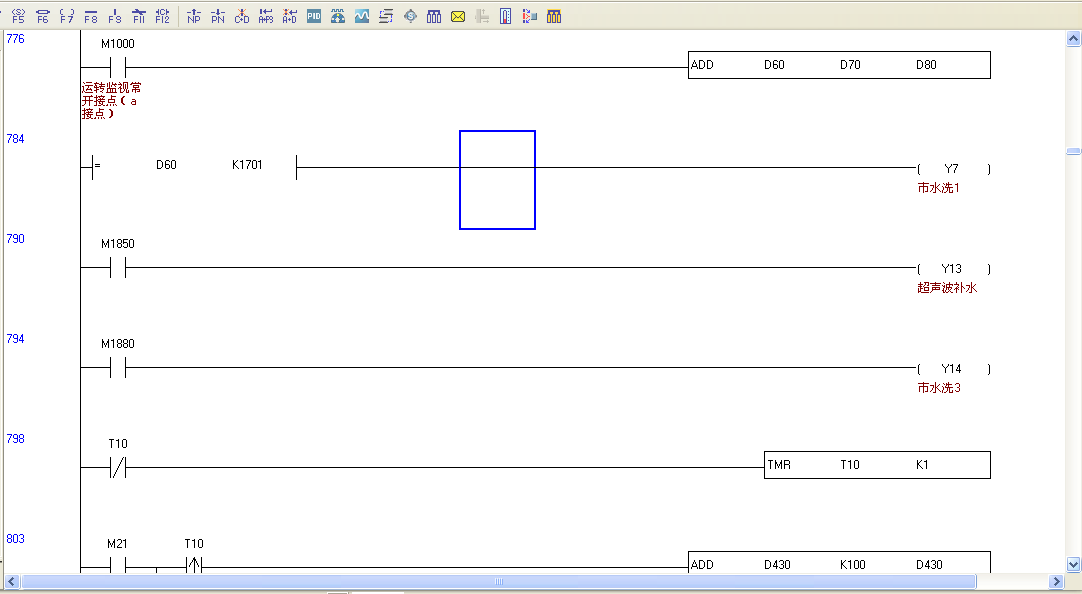Click the horizontal scrollbar right arrow

(x=1057, y=581)
